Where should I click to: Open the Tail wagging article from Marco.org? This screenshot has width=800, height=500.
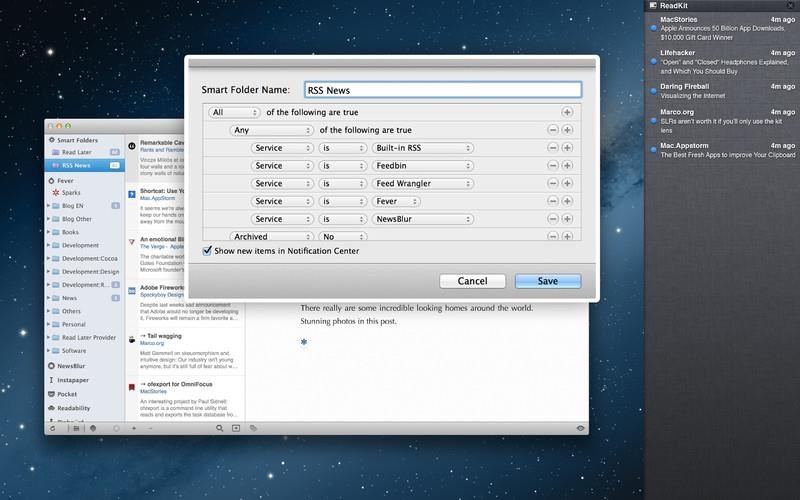coord(185,352)
